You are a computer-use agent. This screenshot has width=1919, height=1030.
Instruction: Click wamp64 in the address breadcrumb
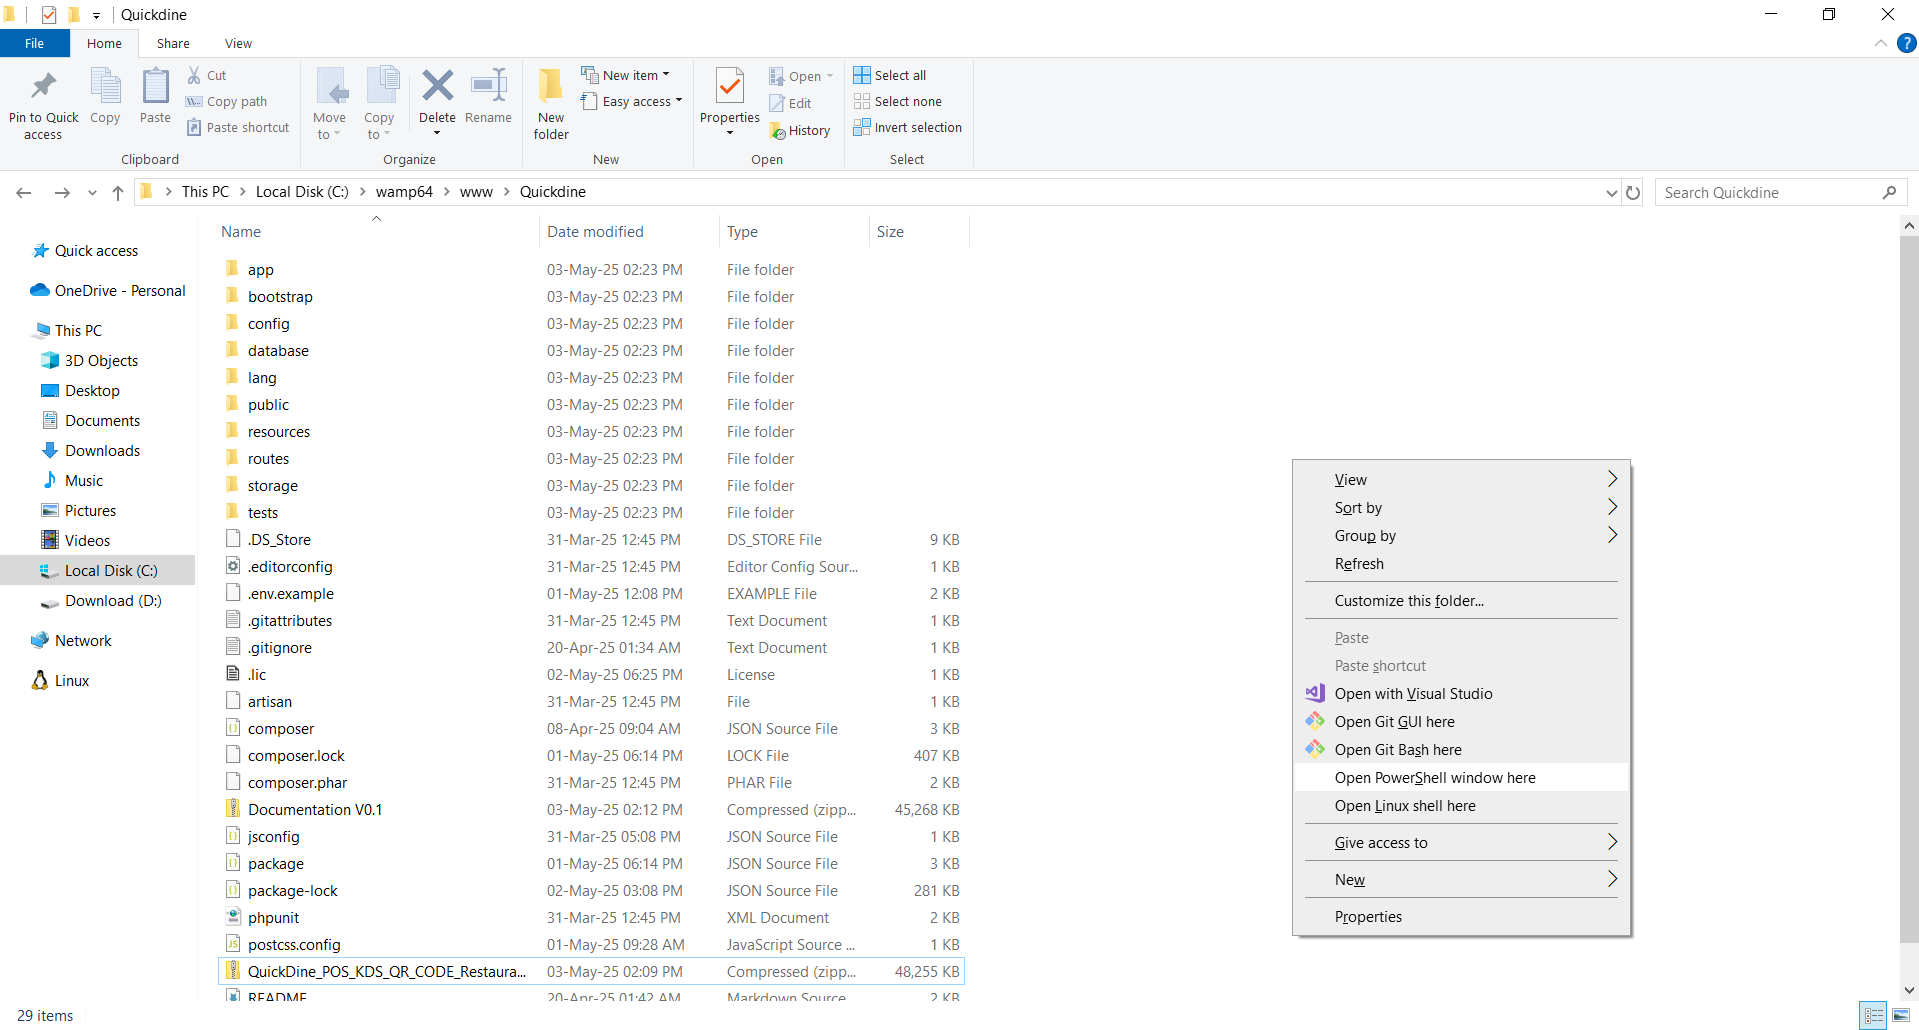tap(404, 192)
